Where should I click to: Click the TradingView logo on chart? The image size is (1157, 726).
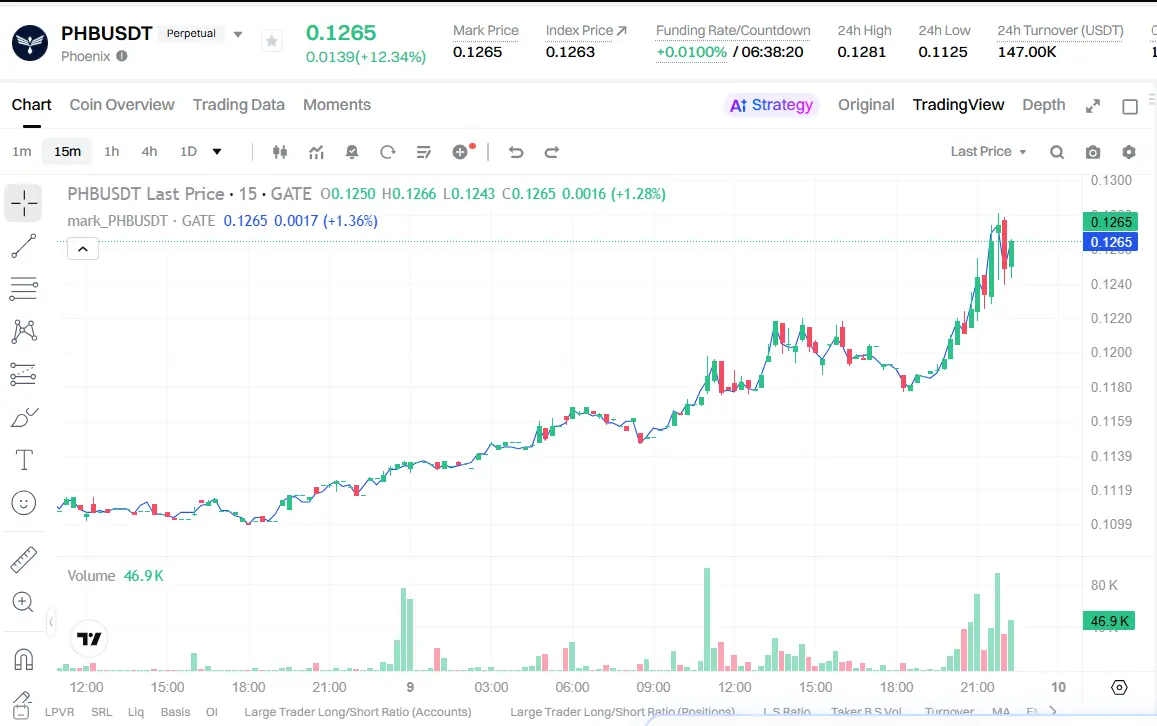tap(89, 639)
